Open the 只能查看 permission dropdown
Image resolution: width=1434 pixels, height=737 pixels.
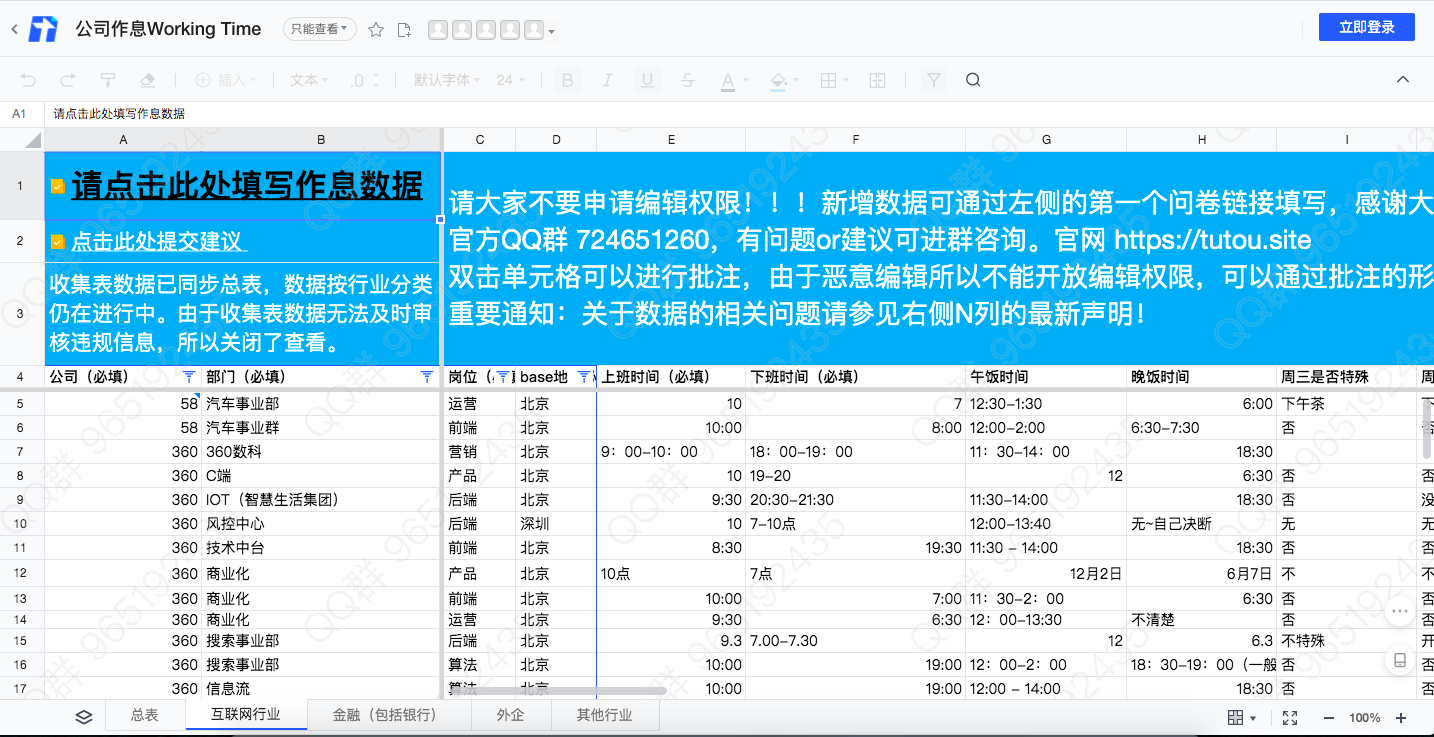pos(319,29)
